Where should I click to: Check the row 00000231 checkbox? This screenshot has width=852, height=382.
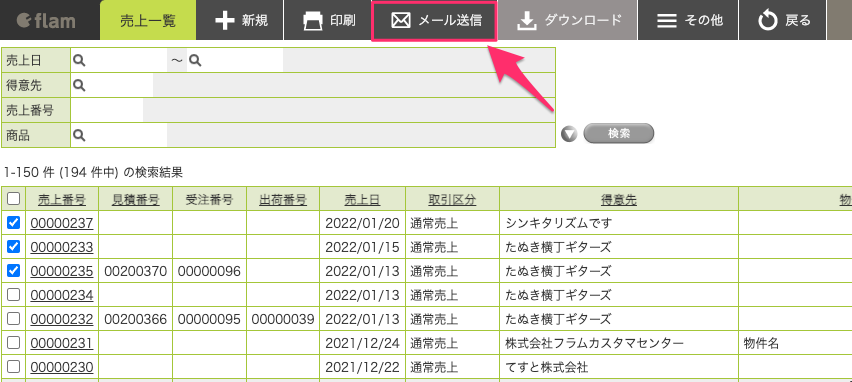[x=14, y=342]
